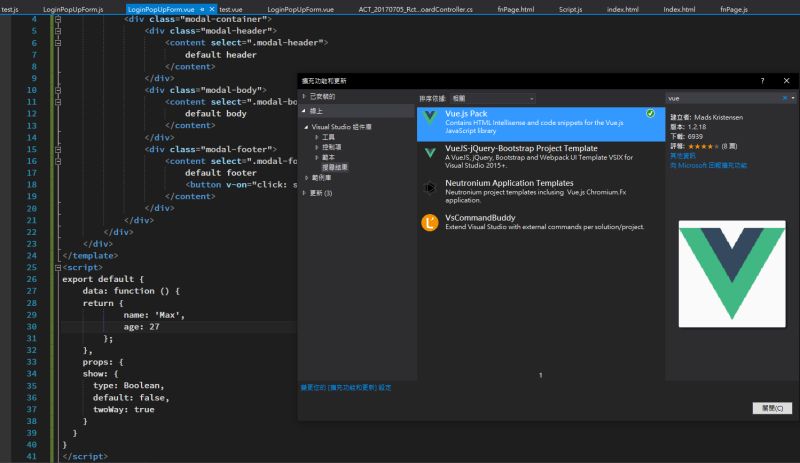Switch to the test.js tab

coord(10,9)
